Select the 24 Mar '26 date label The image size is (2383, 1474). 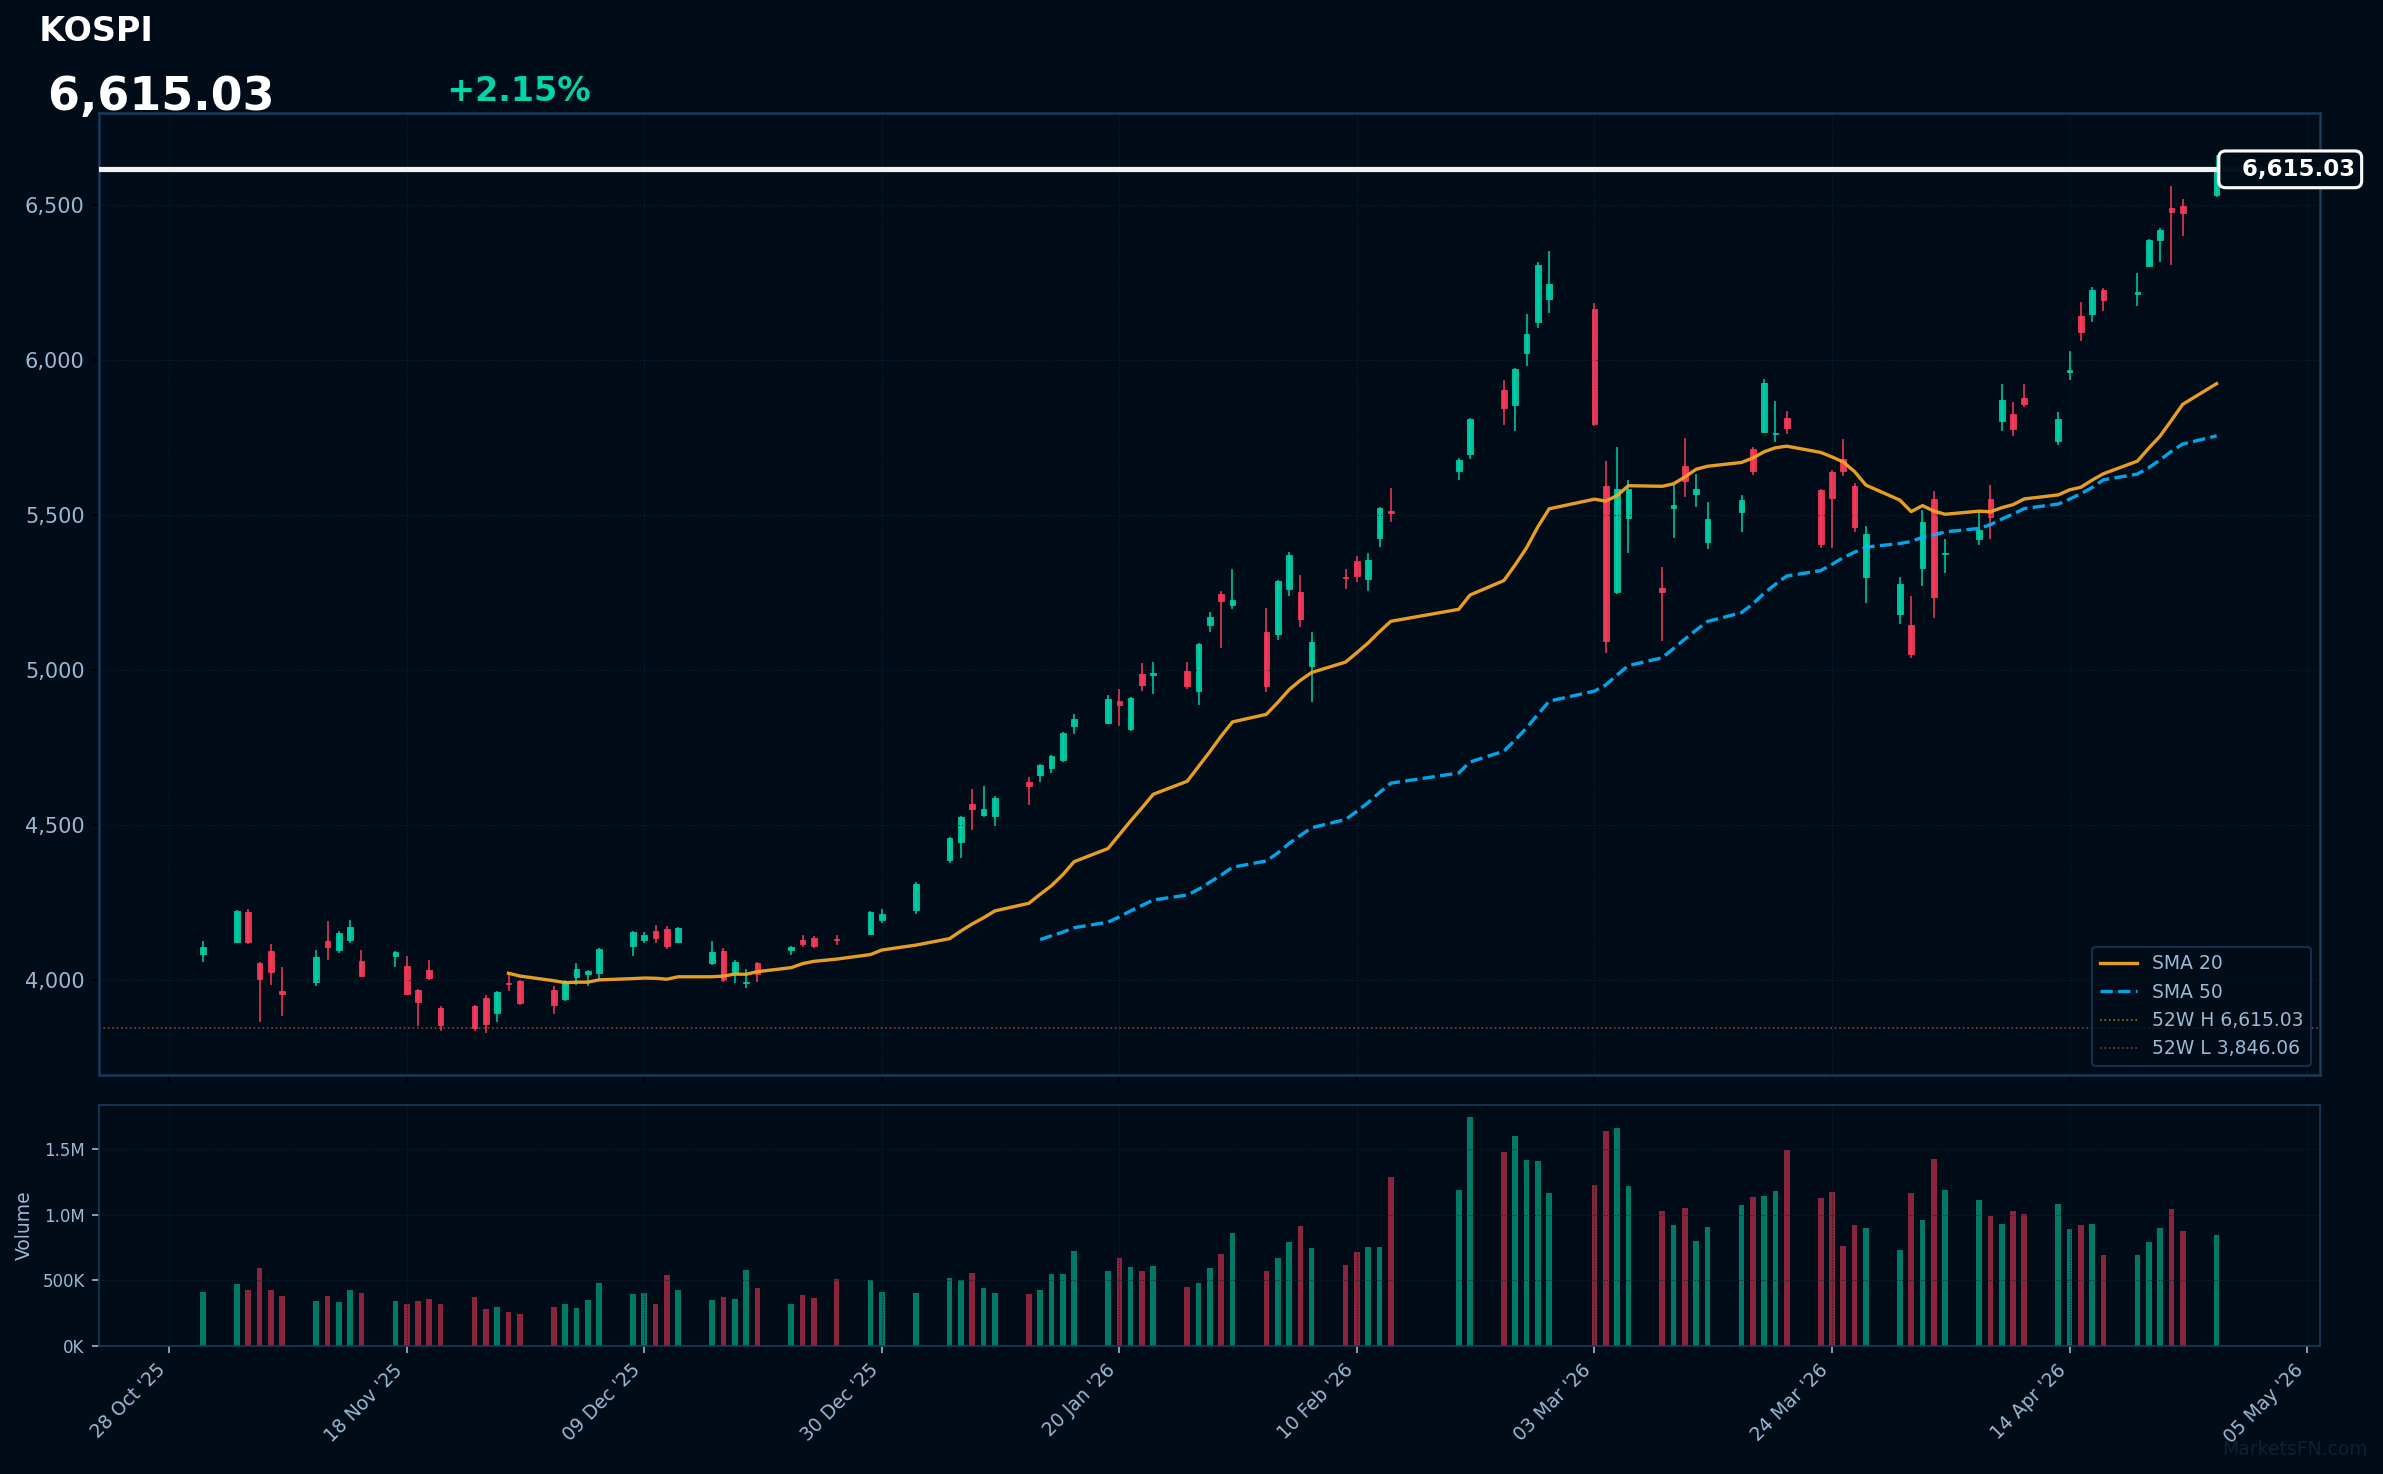coord(1788,1402)
